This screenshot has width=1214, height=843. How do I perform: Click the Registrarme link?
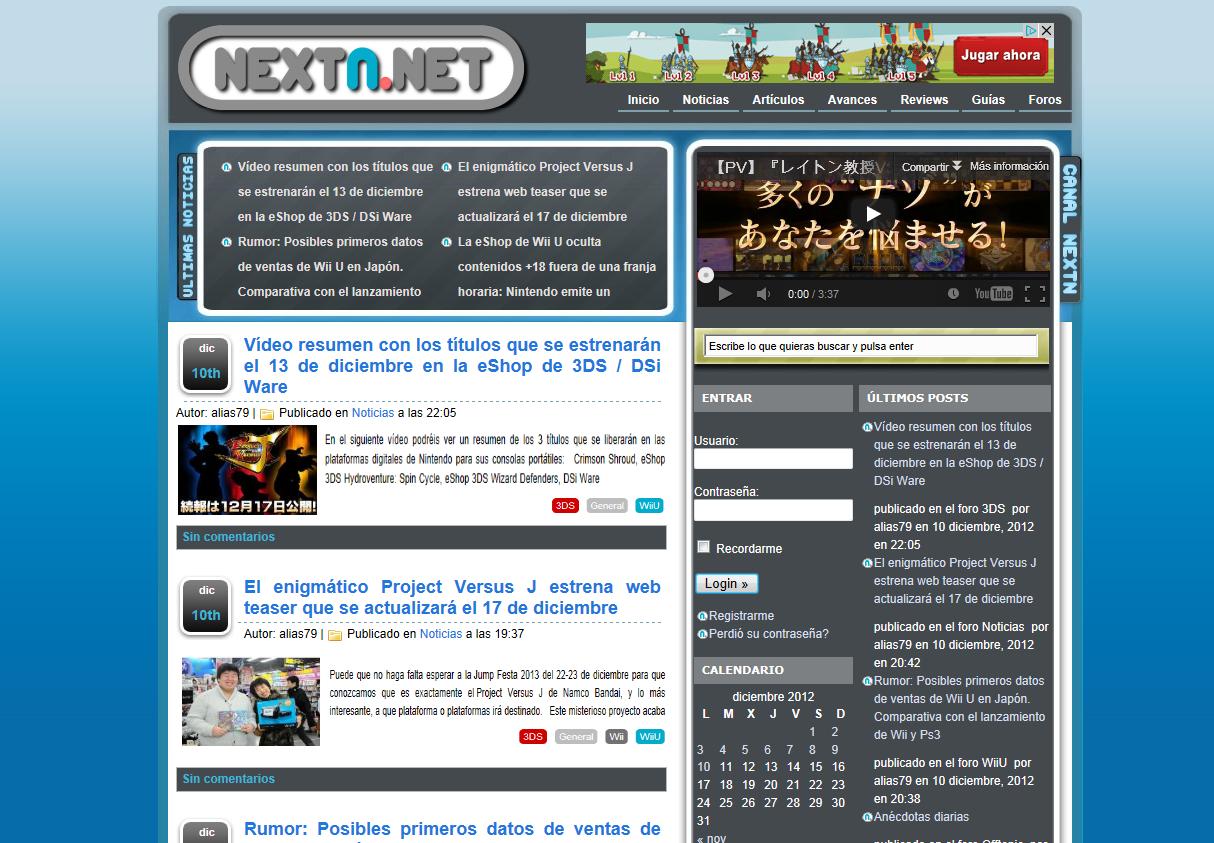click(x=741, y=616)
